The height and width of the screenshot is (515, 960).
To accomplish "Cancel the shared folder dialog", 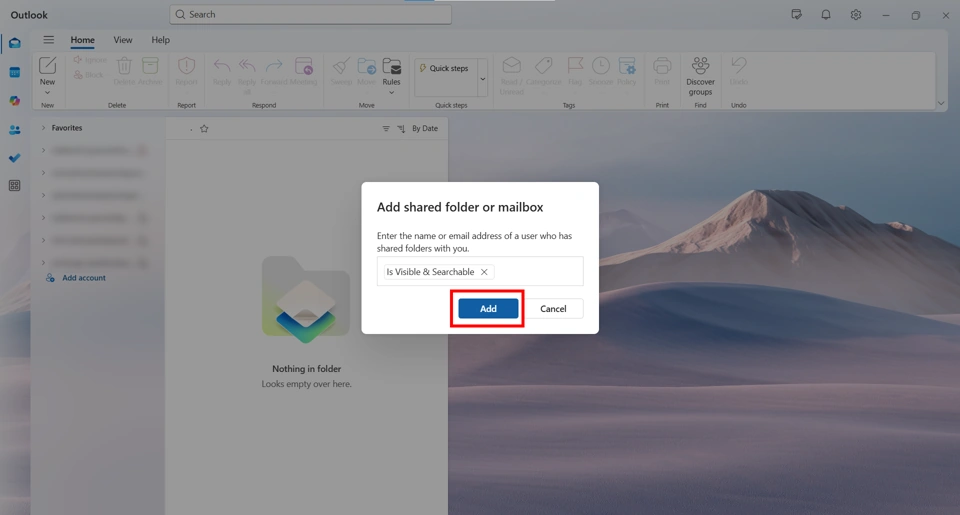I will coord(553,309).
